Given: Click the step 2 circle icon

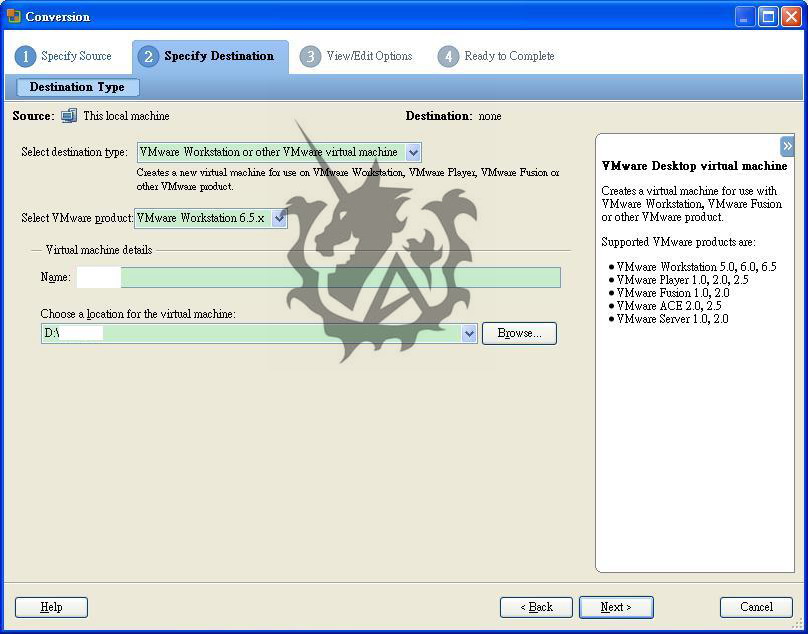Looking at the screenshot, I should point(148,56).
